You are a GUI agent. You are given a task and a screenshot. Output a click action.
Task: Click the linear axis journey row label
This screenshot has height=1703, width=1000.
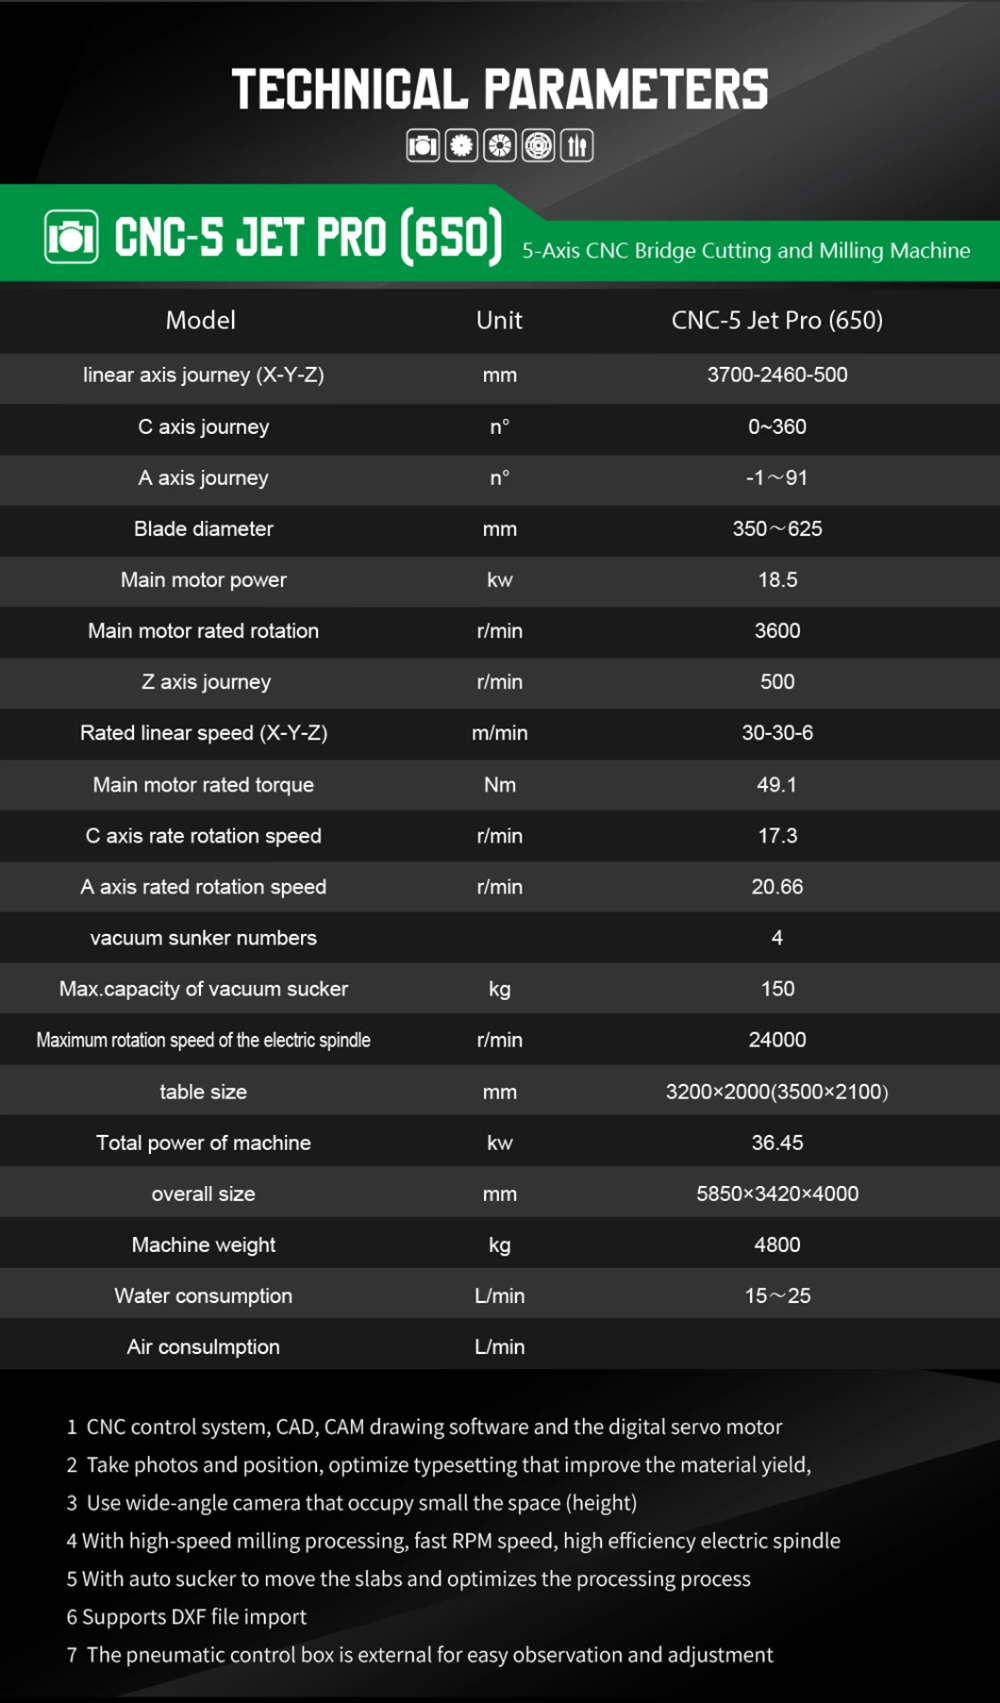[x=203, y=375]
